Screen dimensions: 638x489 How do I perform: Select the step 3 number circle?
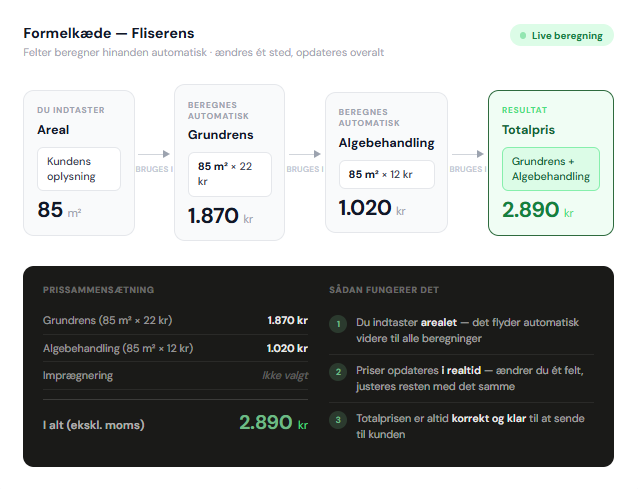[x=338, y=419]
